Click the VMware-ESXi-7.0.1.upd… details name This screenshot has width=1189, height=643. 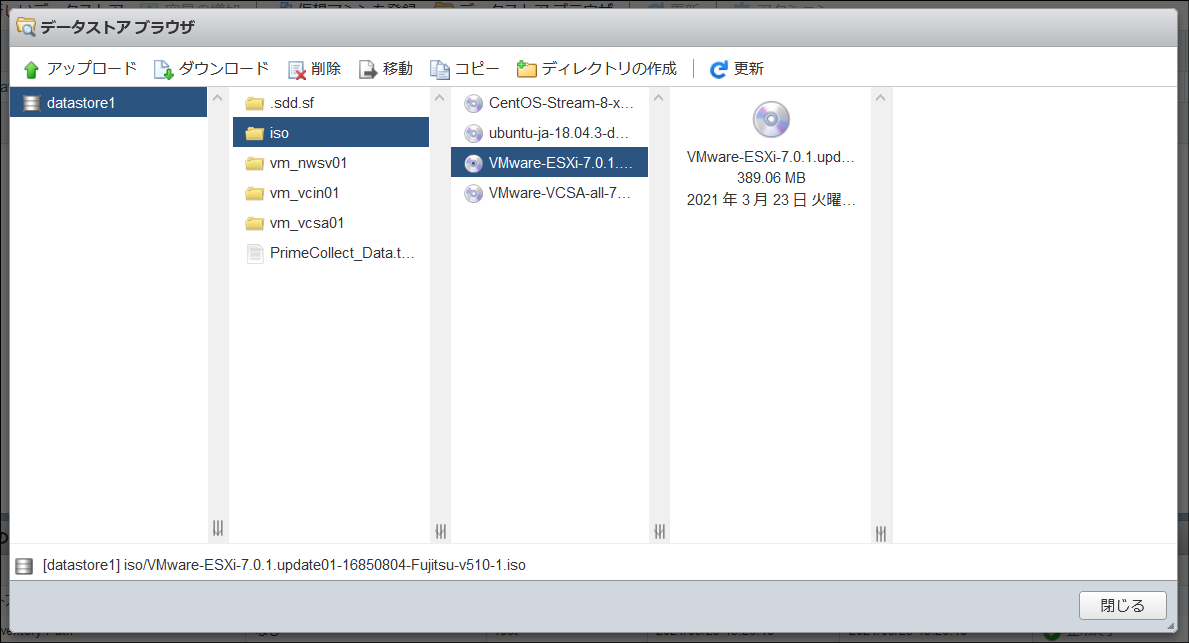point(771,157)
